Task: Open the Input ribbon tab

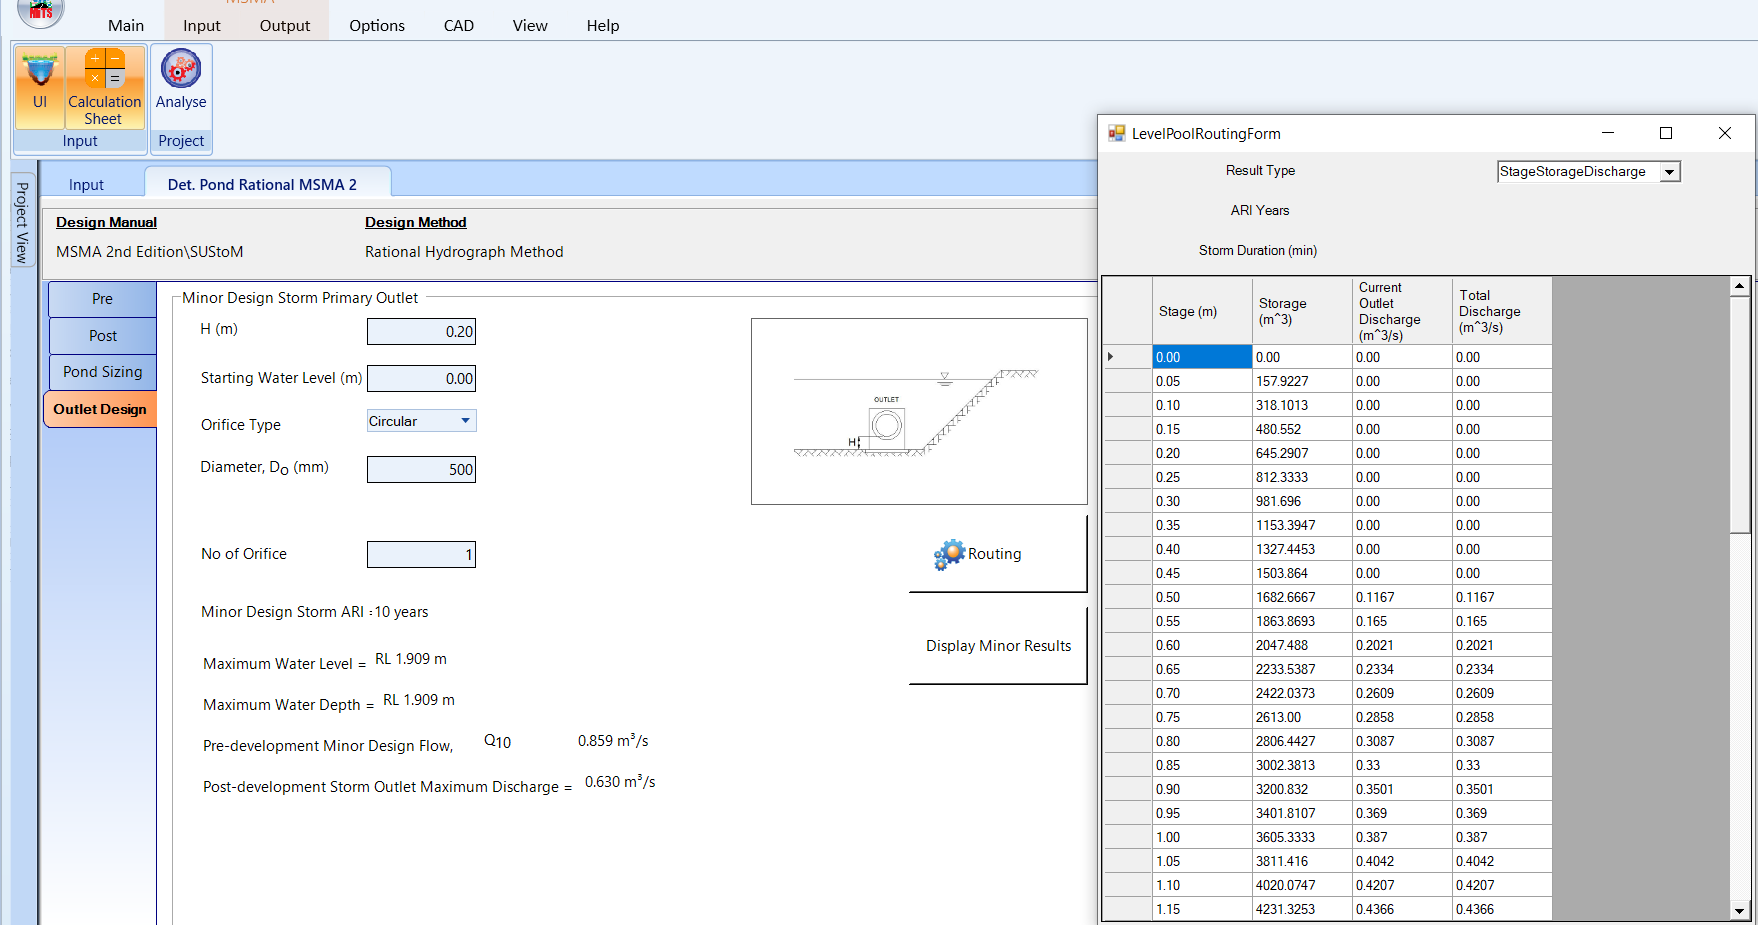Action: [x=202, y=25]
